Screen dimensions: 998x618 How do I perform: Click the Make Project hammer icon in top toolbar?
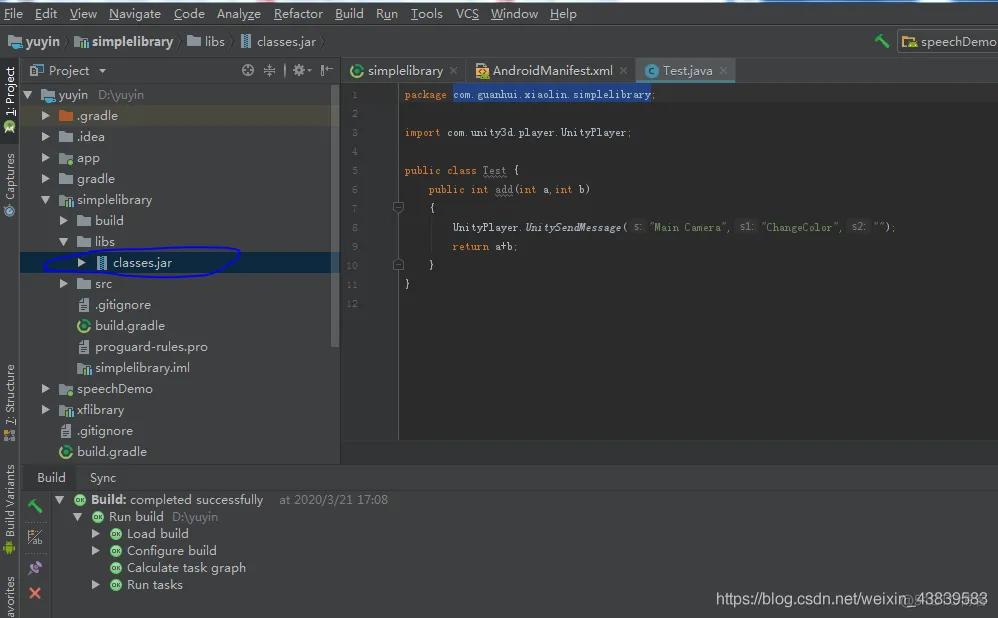[x=882, y=41]
